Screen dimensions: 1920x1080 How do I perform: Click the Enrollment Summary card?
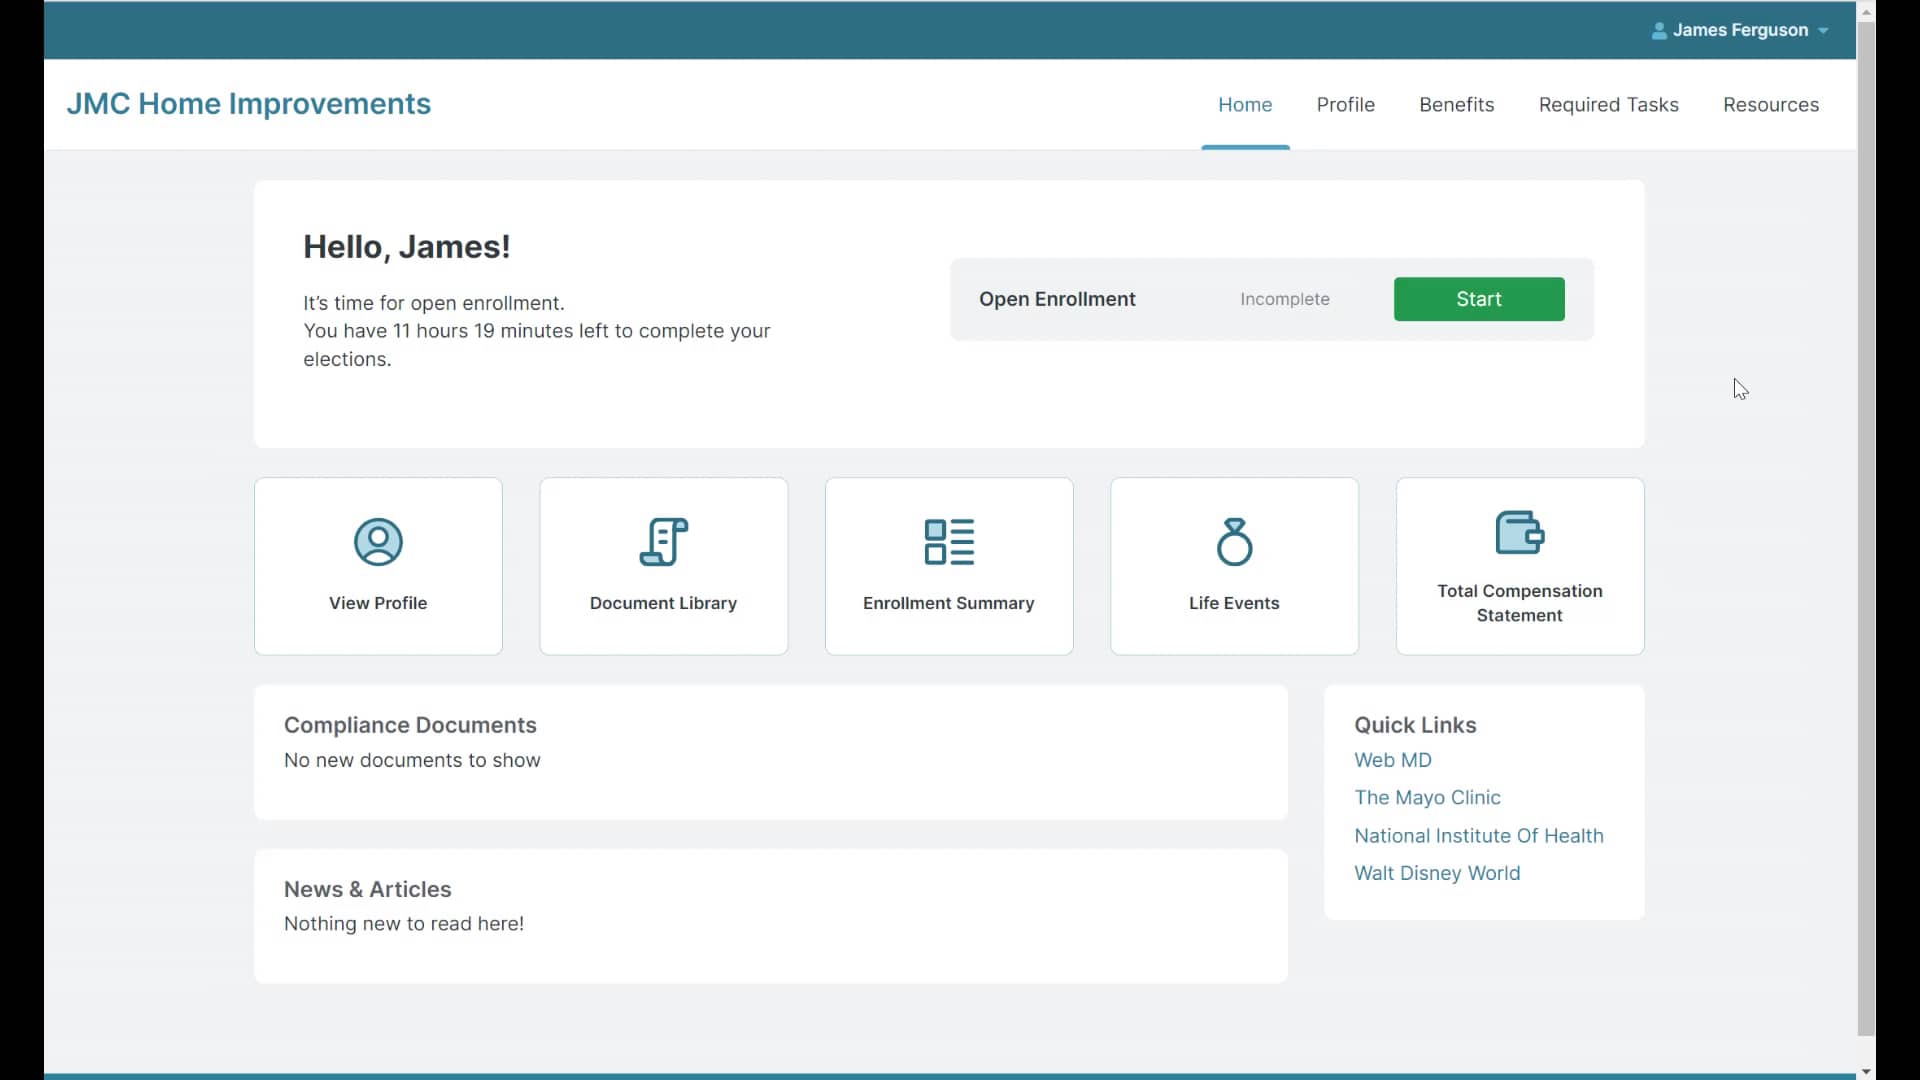click(948, 565)
